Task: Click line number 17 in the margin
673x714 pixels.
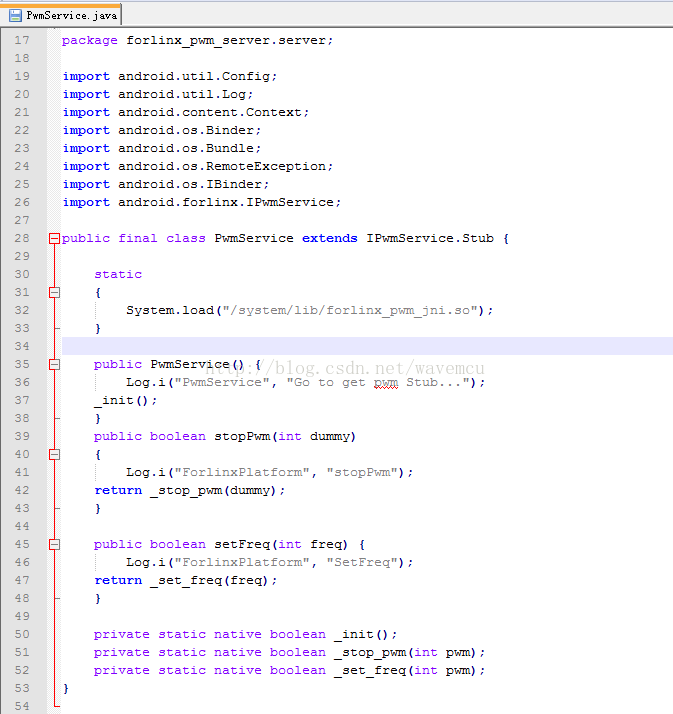Action: (22, 41)
